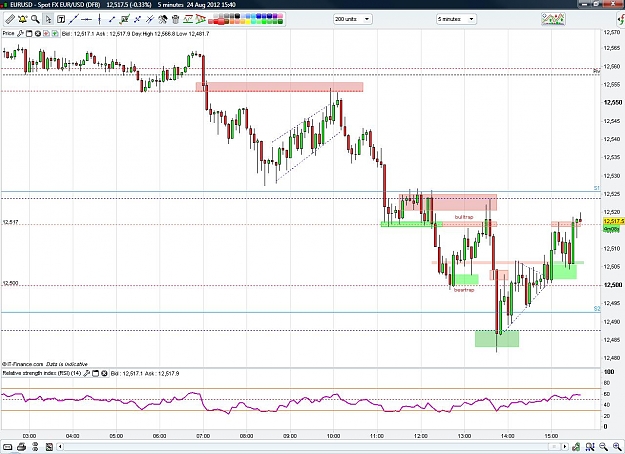Screen dimensions: 625x454
Task: Click the yellow current price label 12,517.5
Action: [x=614, y=221]
